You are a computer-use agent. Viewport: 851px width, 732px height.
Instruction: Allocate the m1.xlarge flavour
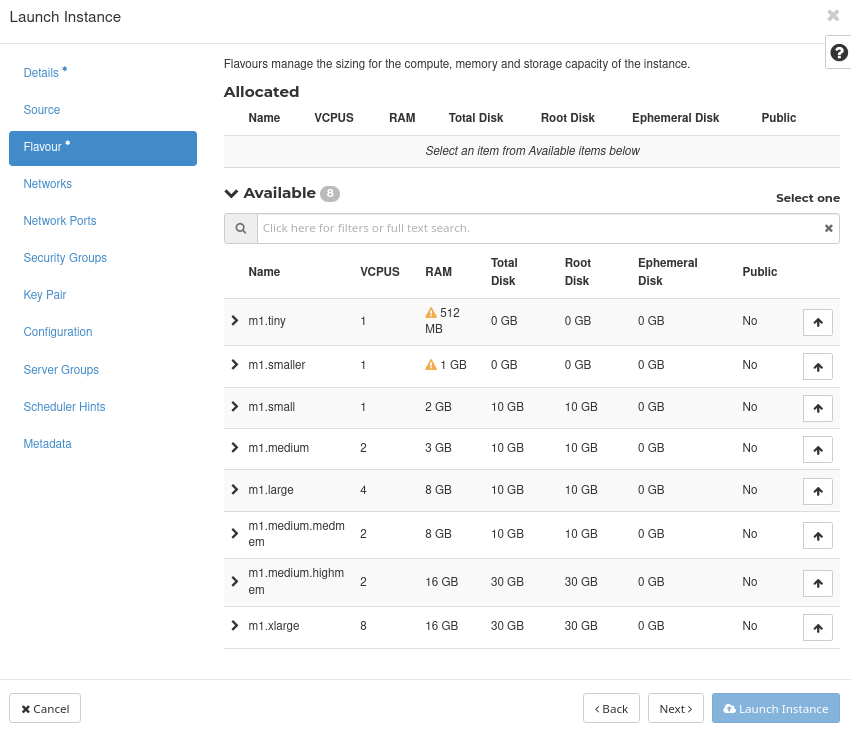pos(817,627)
